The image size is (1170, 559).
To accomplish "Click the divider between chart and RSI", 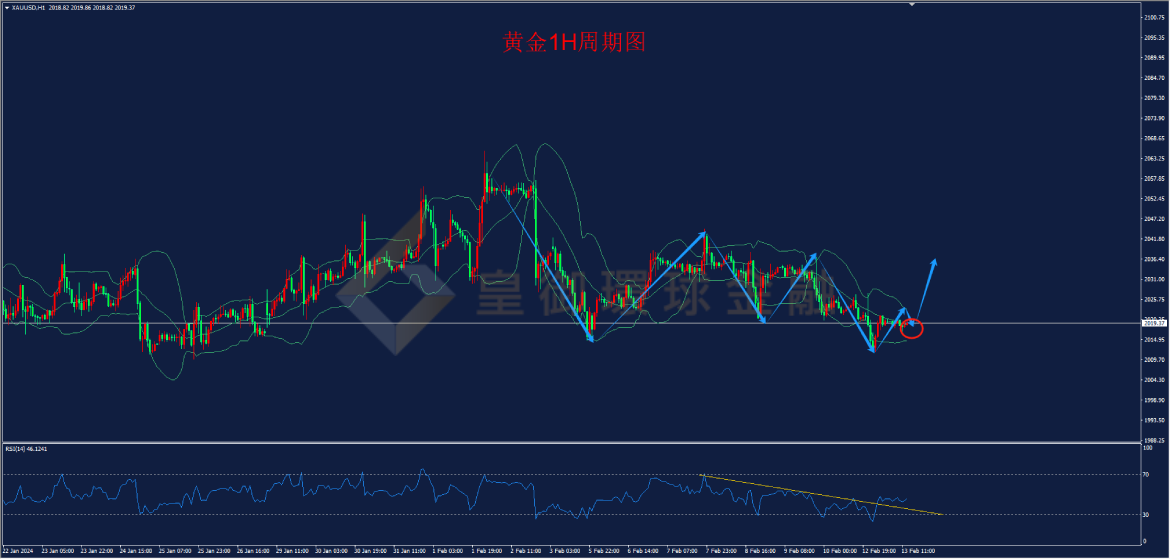I will click(x=571, y=443).
